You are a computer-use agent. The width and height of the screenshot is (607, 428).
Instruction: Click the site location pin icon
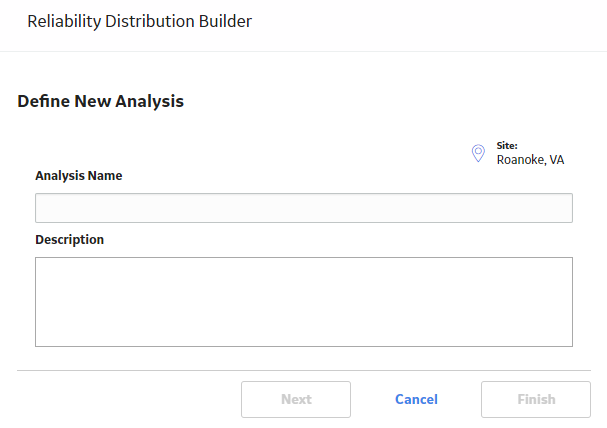[478, 153]
